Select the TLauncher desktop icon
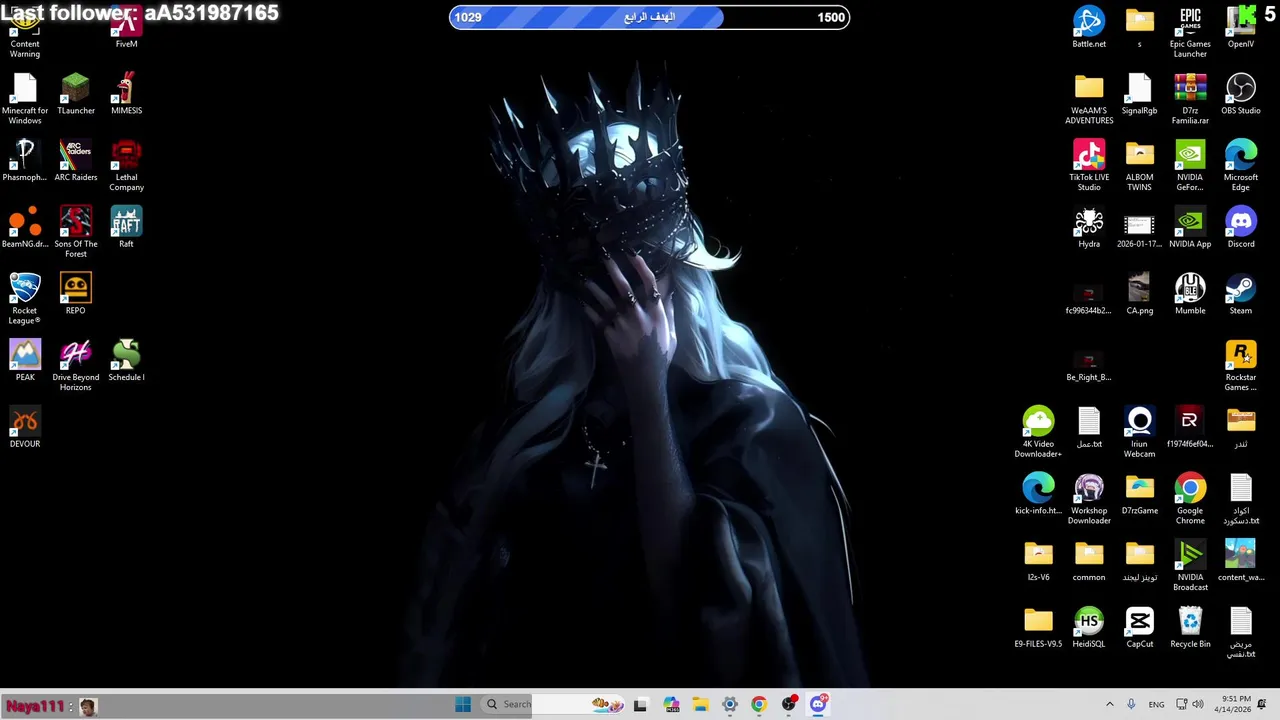The image size is (1280, 720). tap(75, 95)
